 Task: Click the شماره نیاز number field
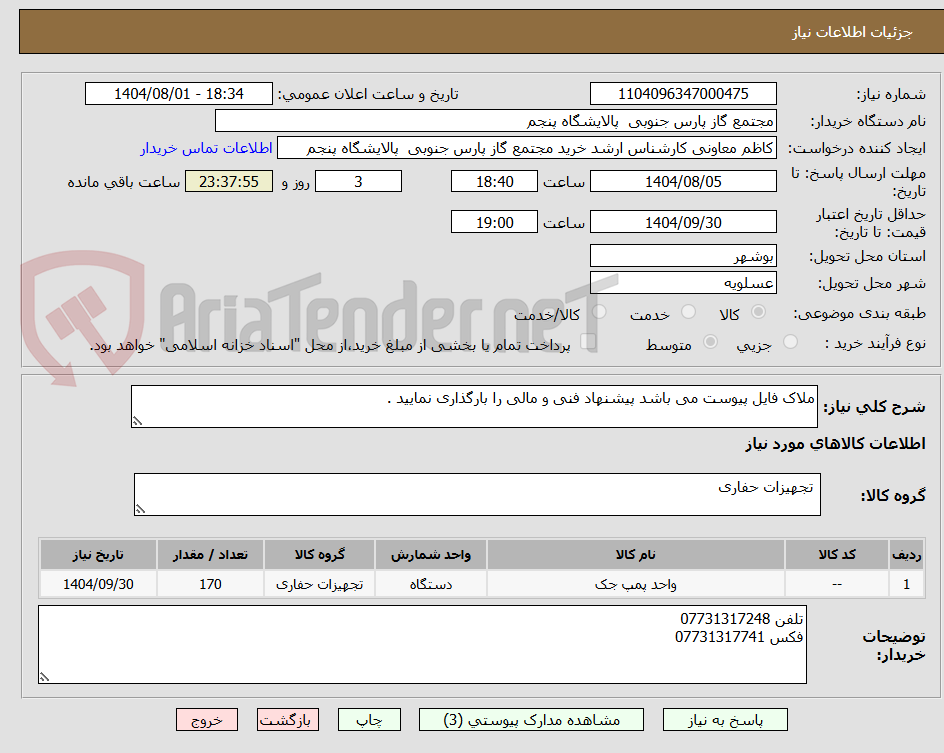[683, 93]
